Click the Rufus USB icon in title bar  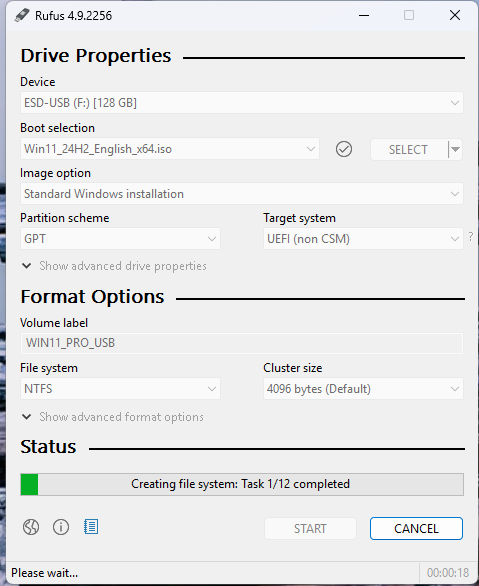pos(22,15)
